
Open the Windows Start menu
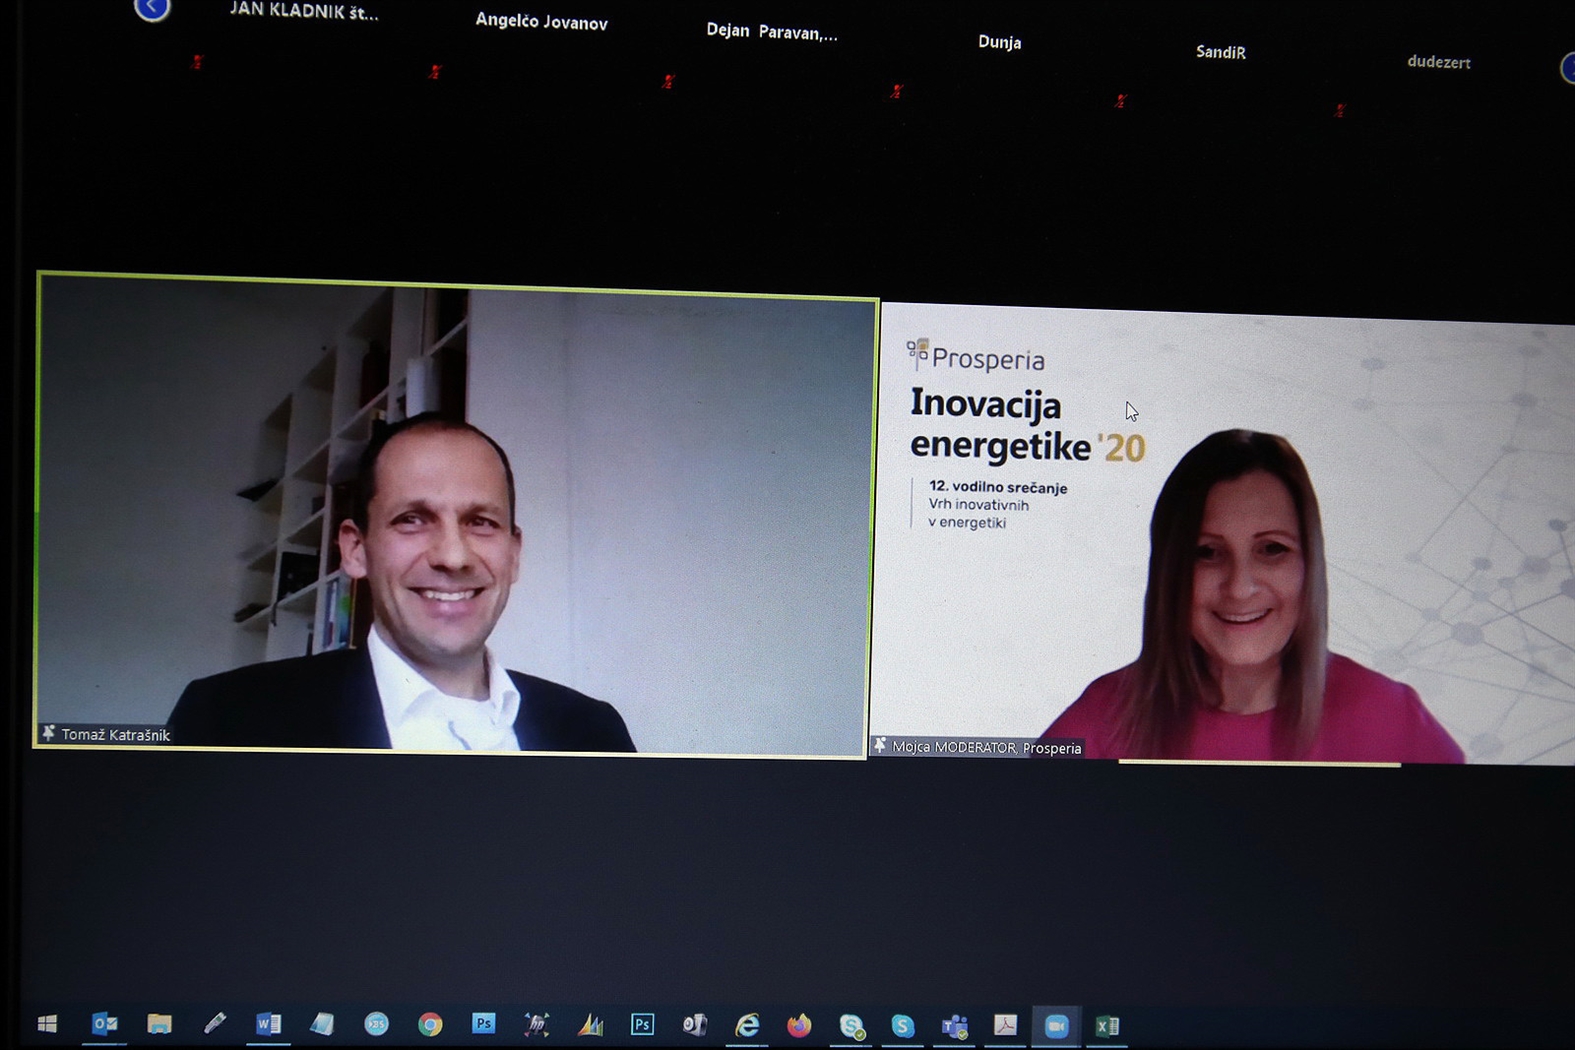tap(47, 1023)
